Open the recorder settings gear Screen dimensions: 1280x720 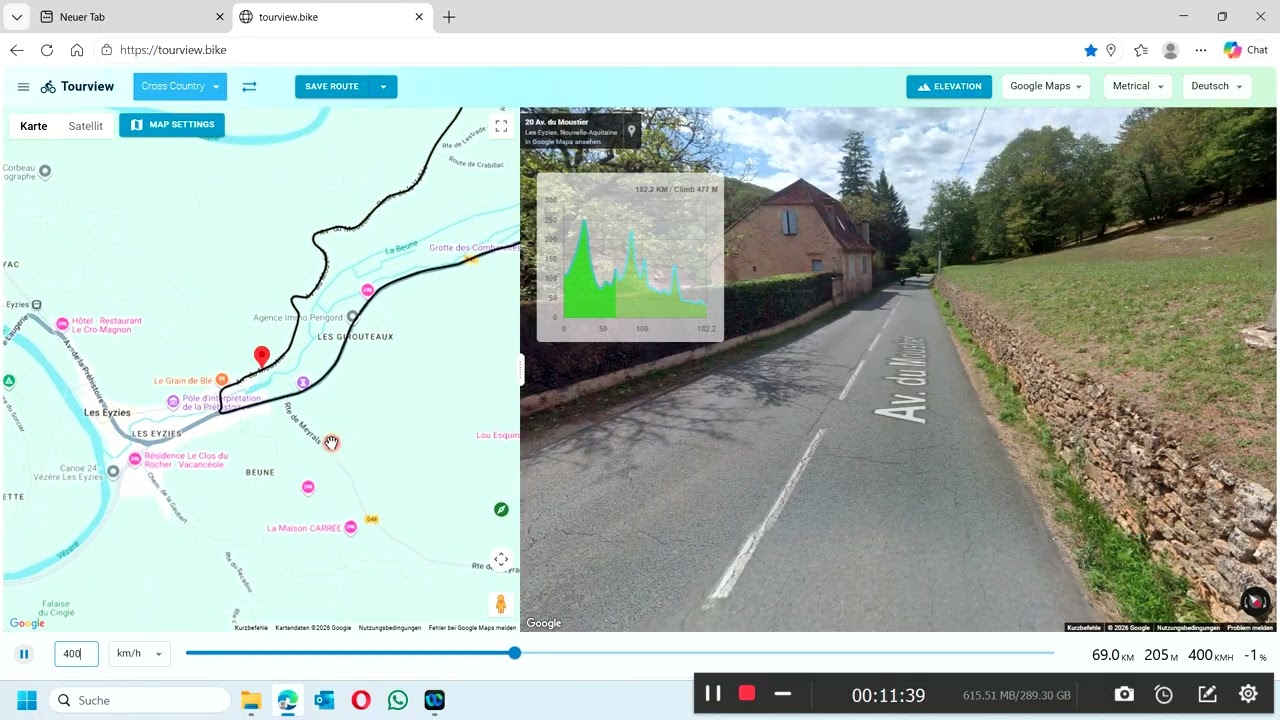tap(1248, 694)
